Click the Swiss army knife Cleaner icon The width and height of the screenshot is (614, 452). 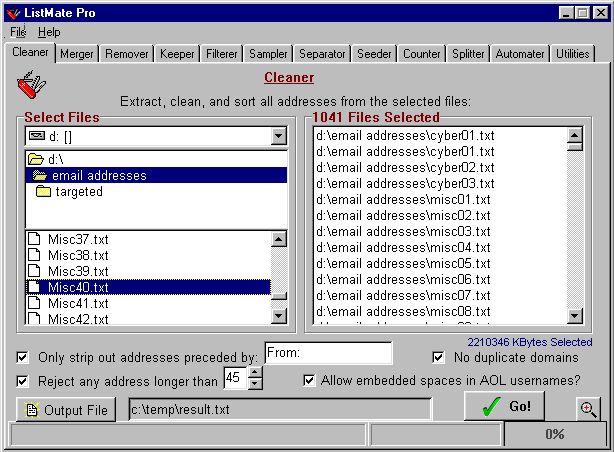coord(31,84)
